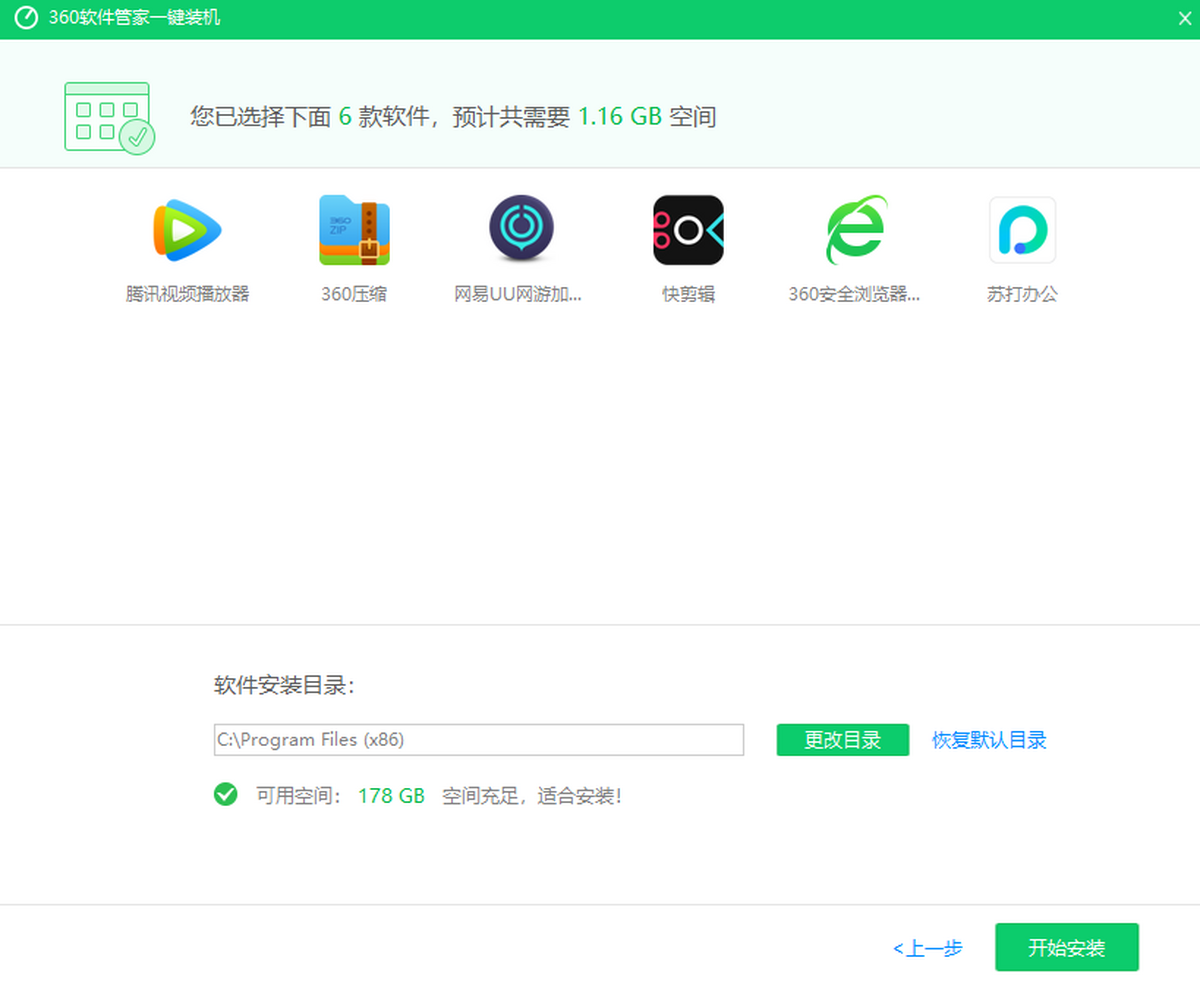Click the green checkmark space status icon

click(226, 795)
